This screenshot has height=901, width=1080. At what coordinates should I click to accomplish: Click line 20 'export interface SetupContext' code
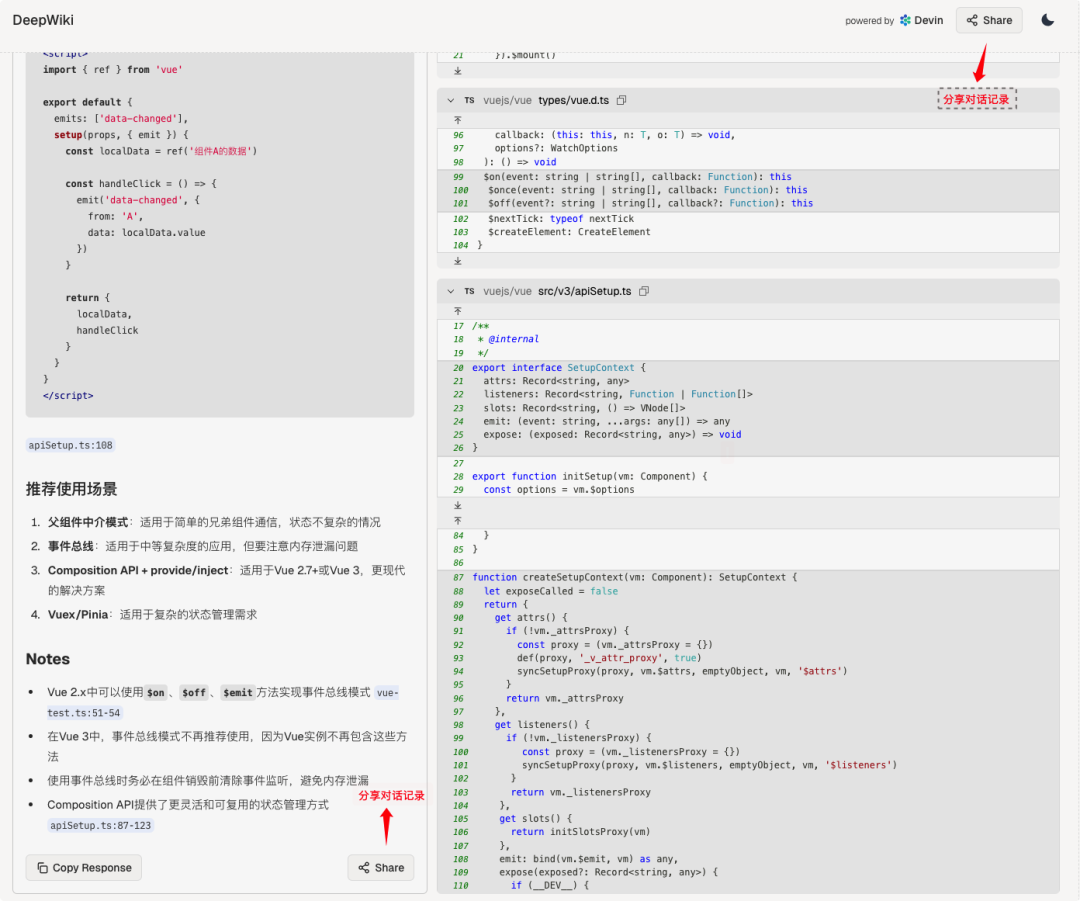point(559,368)
